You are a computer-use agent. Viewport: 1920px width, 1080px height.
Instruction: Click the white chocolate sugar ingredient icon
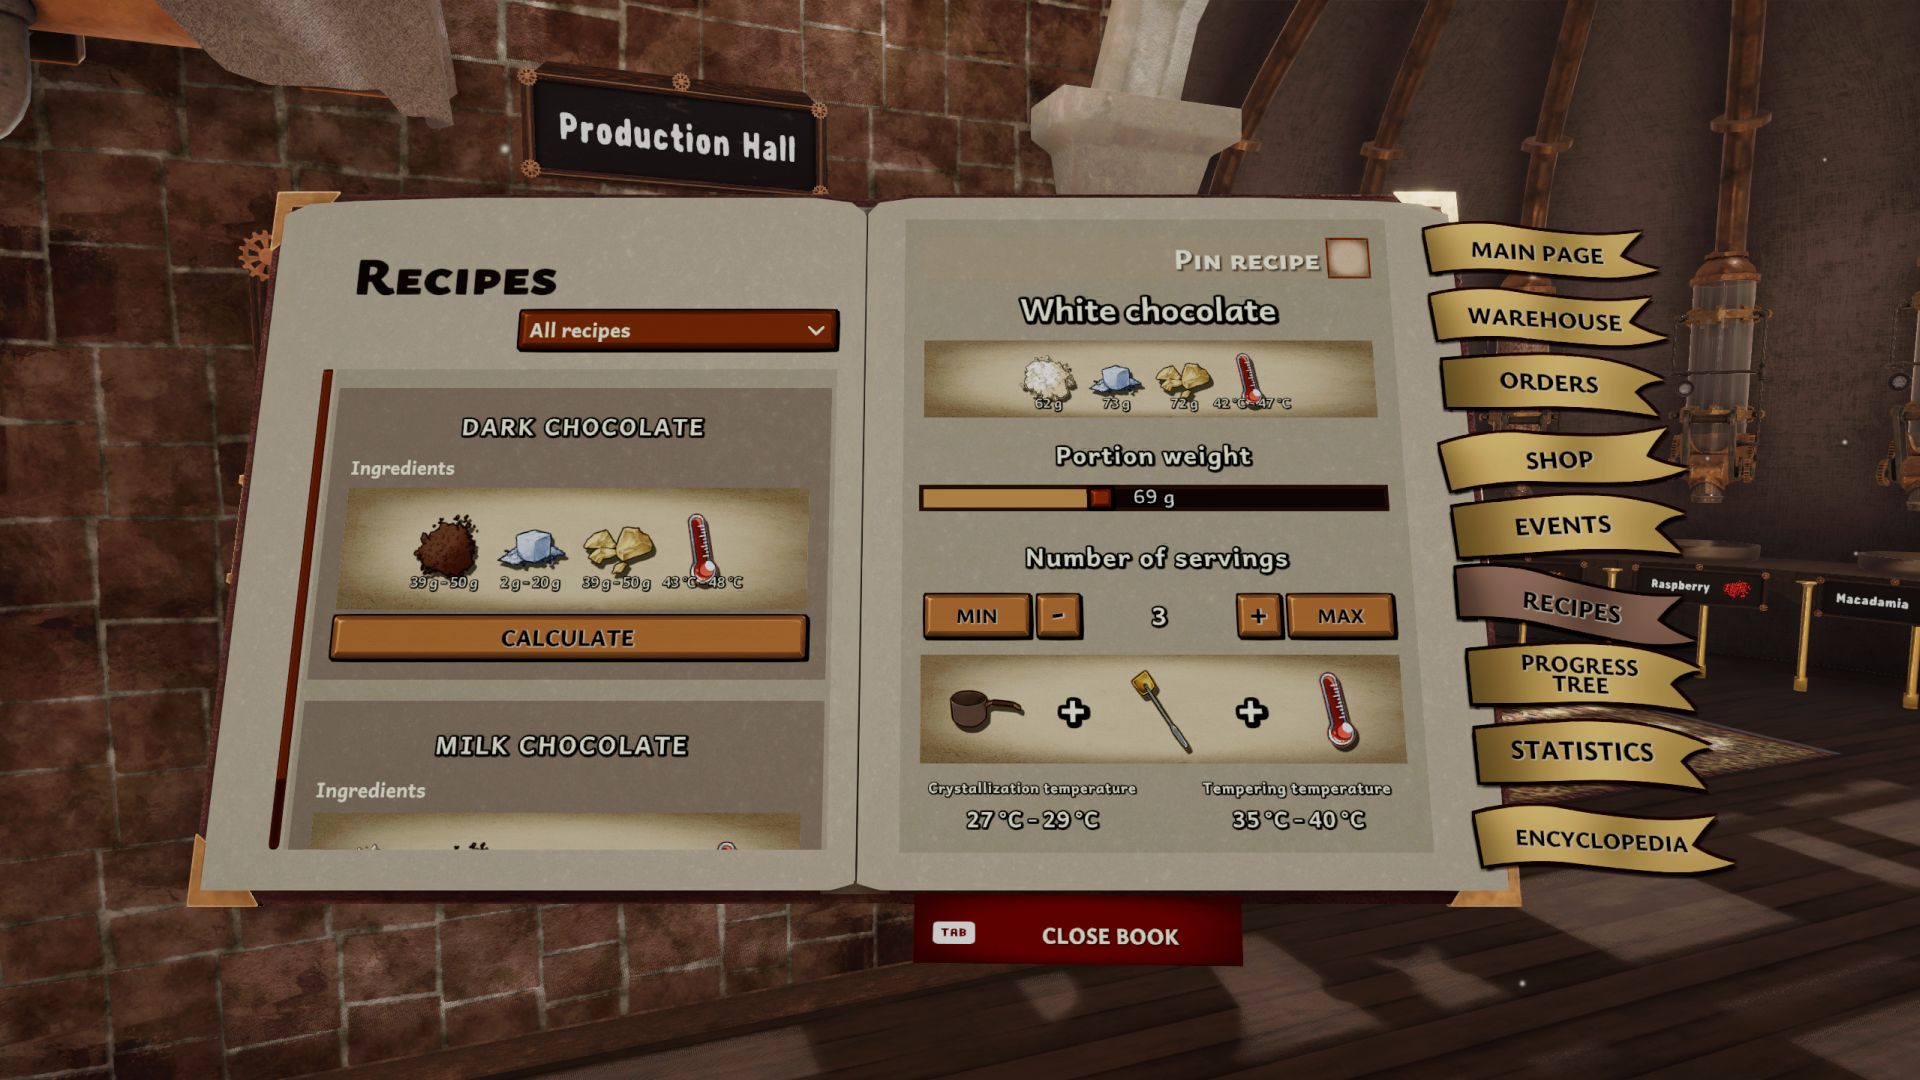pyautogui.click(x=1113, y=375)
